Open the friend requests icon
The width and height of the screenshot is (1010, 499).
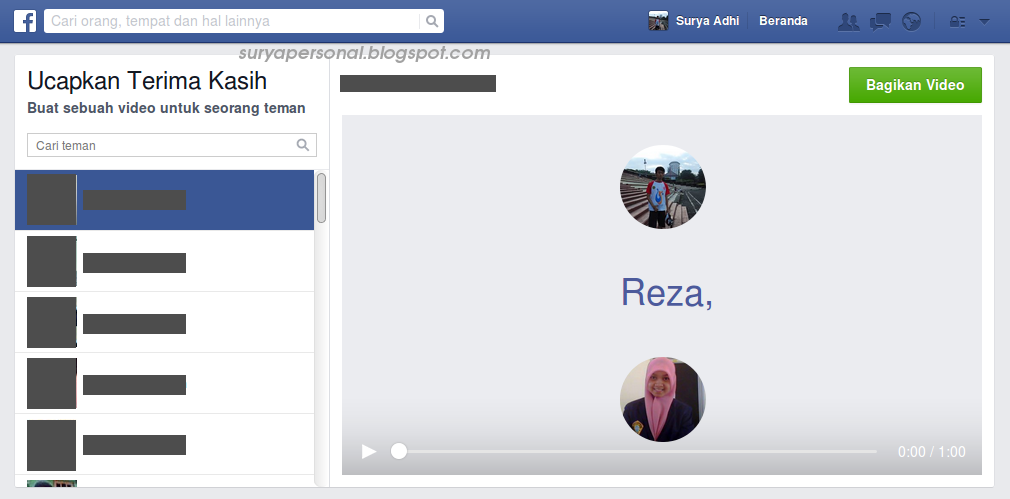(x=848, y=22)
